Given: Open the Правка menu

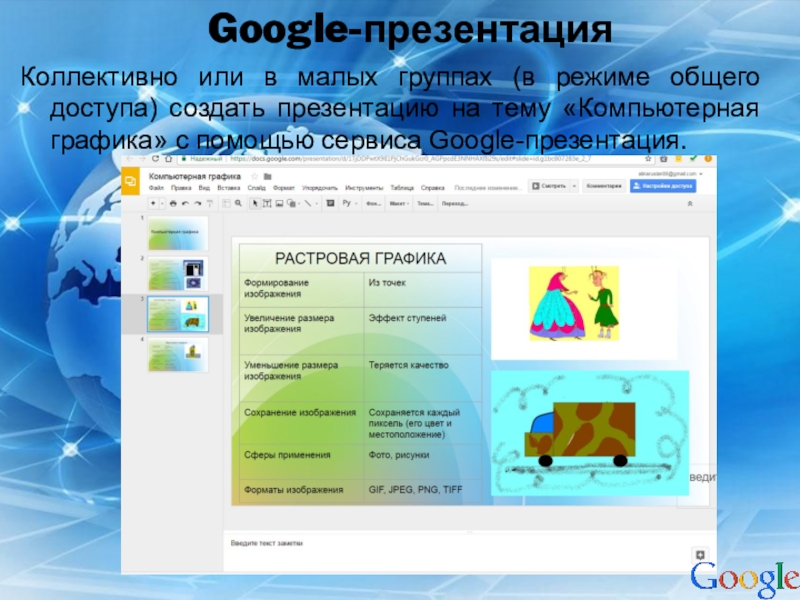Looking at the screenshot, I should [x=181, y=188].
